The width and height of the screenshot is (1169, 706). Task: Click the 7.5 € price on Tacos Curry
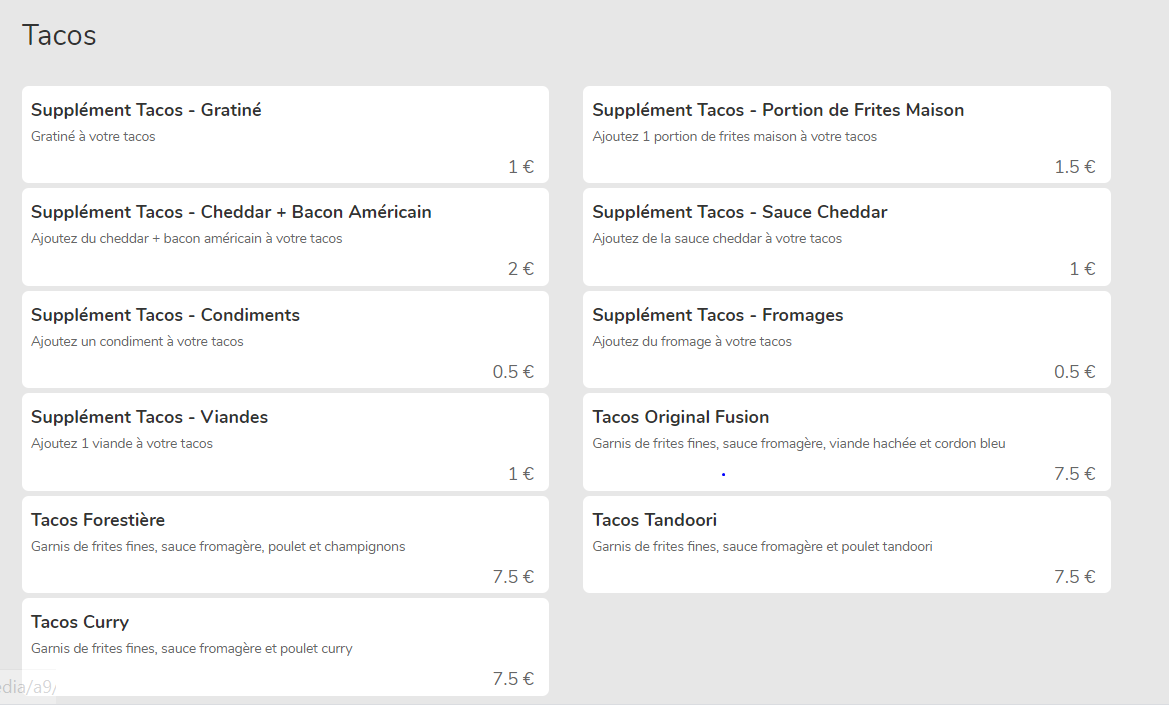(x=513, y=679)
